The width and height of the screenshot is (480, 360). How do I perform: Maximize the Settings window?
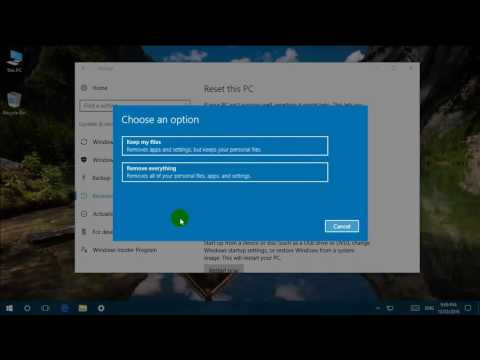(394, 68)
